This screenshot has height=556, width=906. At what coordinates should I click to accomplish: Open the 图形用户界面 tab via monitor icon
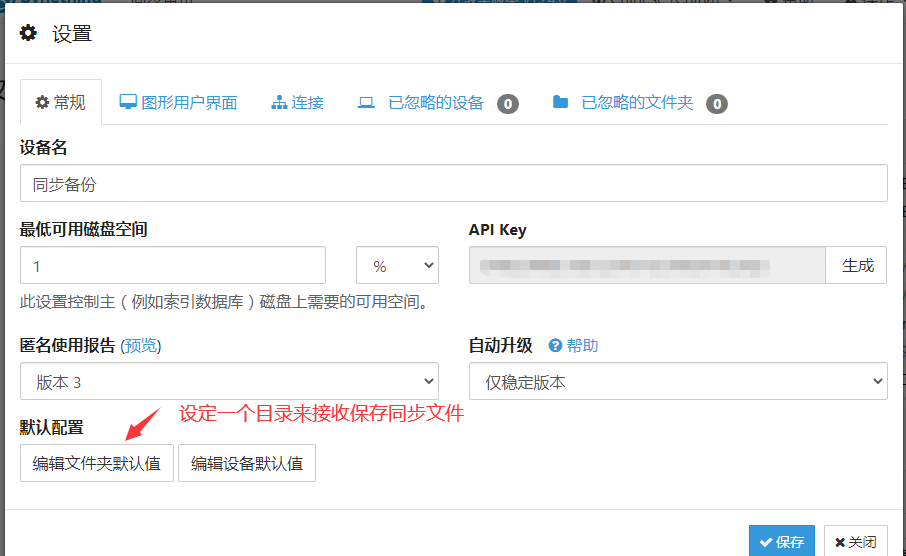128,102
